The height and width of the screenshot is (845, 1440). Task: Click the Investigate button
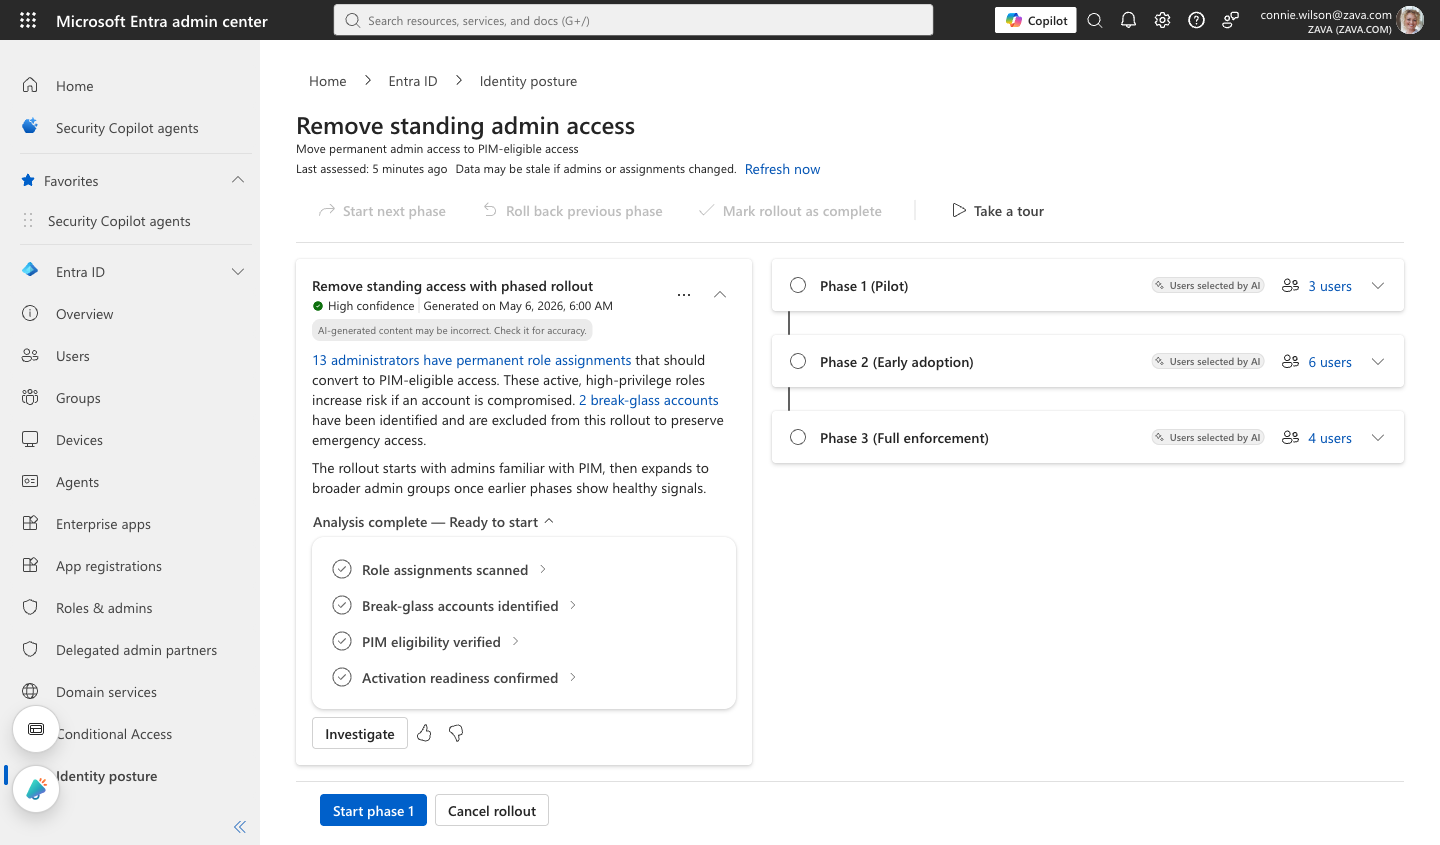360,733
